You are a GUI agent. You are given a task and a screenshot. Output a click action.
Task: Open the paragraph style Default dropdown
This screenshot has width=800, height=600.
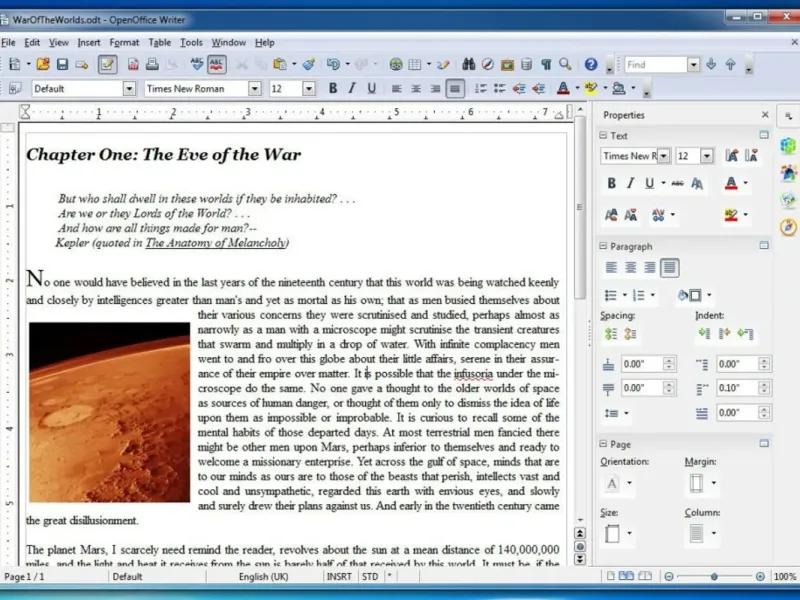click(129, 89)
